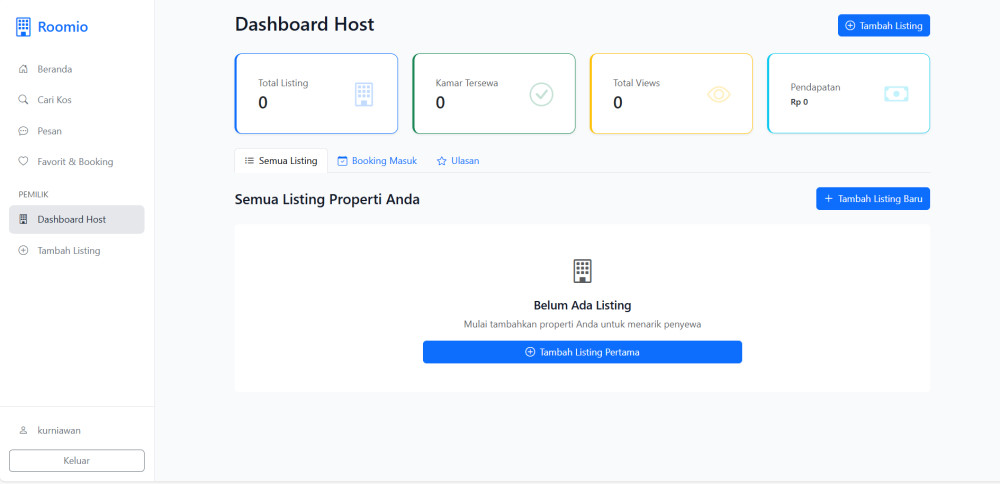
Task: Click the building icon in Total Listing card
Action: [x=364, y=94]
